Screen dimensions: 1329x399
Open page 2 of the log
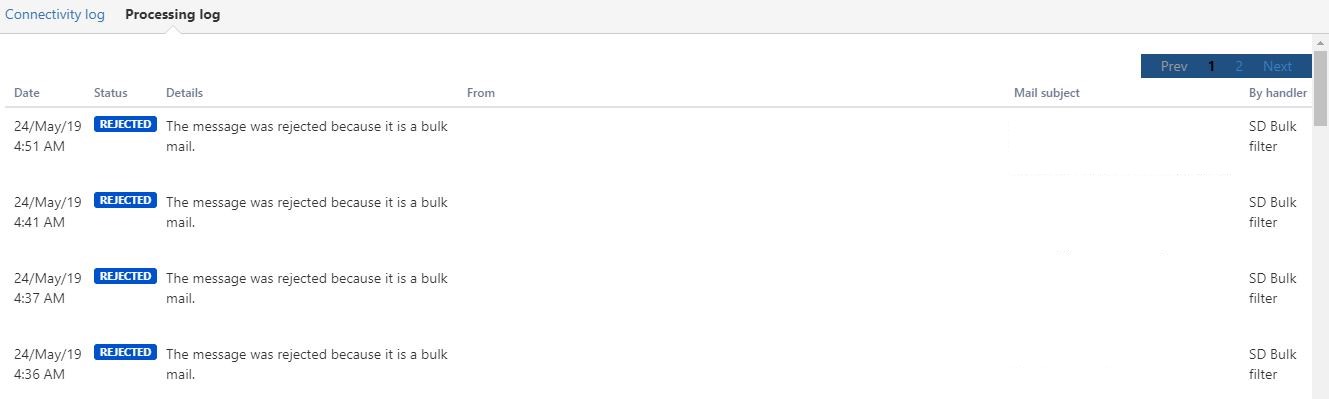(x=1239, y=66)
